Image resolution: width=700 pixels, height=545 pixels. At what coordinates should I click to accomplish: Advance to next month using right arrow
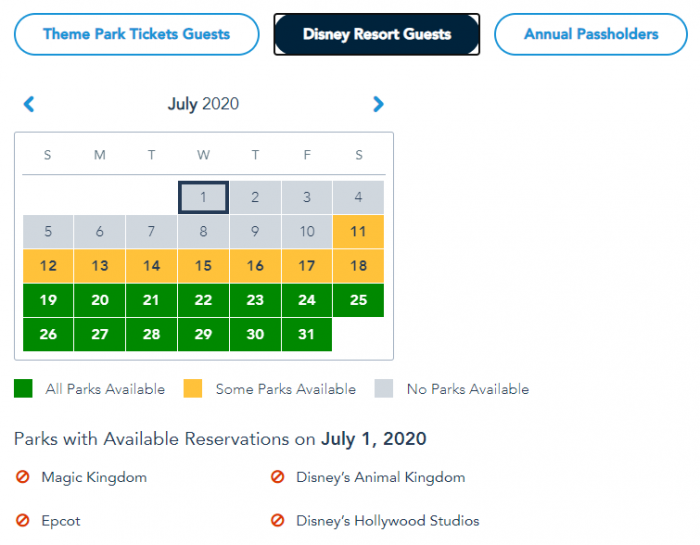click(x=378, y=104)
